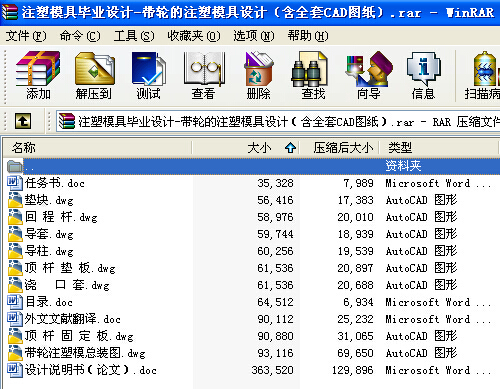Select file name 任务书.doc
The height and width of the screenshot is (389, 500).
click(55, 183)
